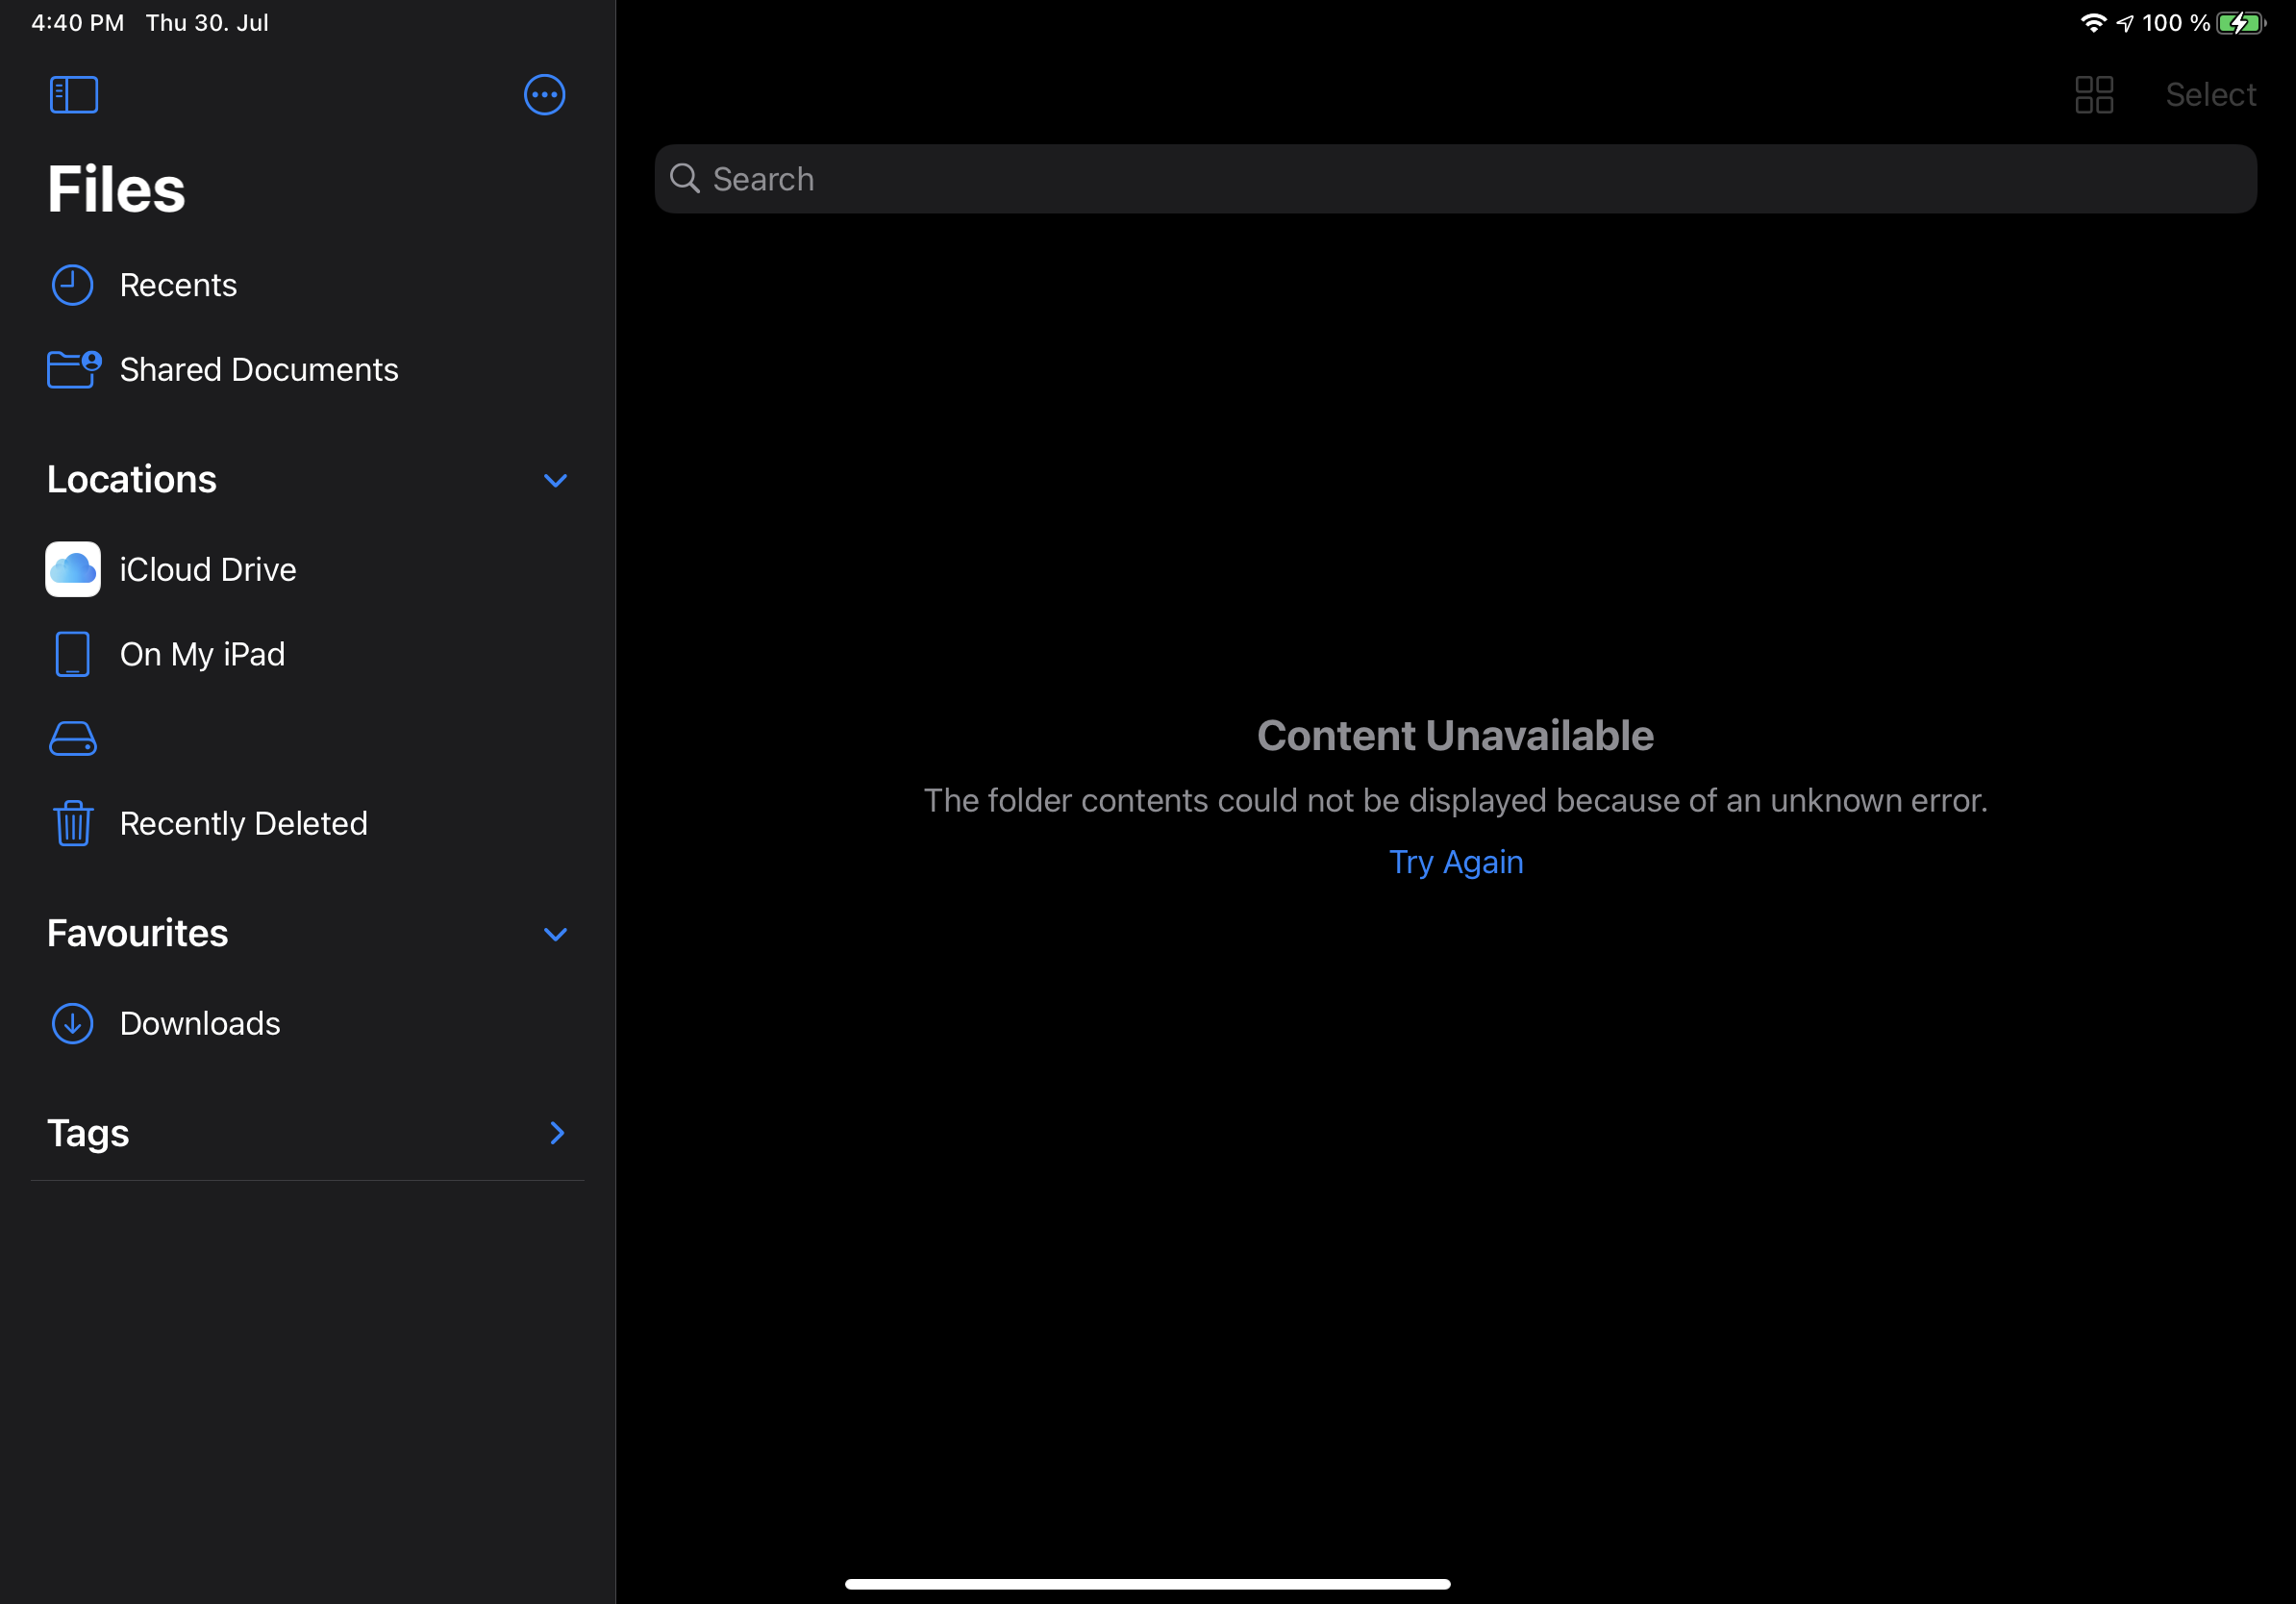Tap the home indicator bar
The width and height of the screenshot is (2296, 1604).
[x=1147, y=1584]
